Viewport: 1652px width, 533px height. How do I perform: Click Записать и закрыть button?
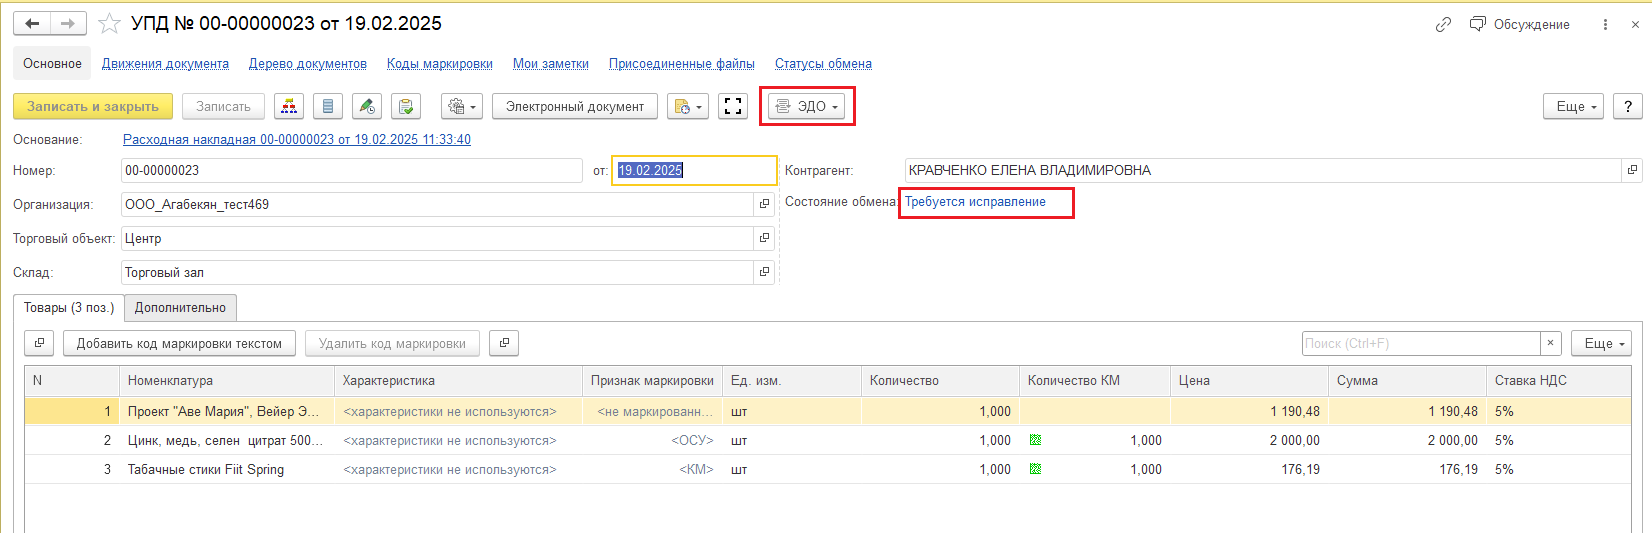93,106
